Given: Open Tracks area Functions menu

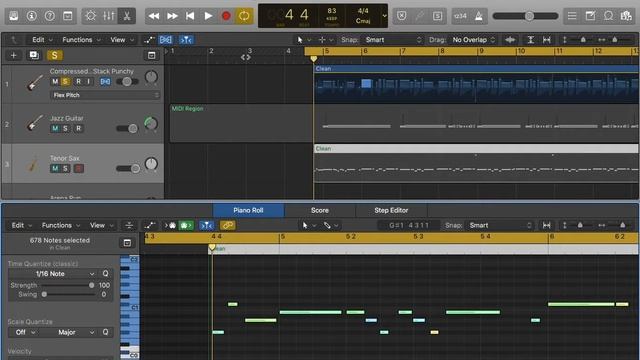Looking at the screenshot, I should [x=81, y=40].
